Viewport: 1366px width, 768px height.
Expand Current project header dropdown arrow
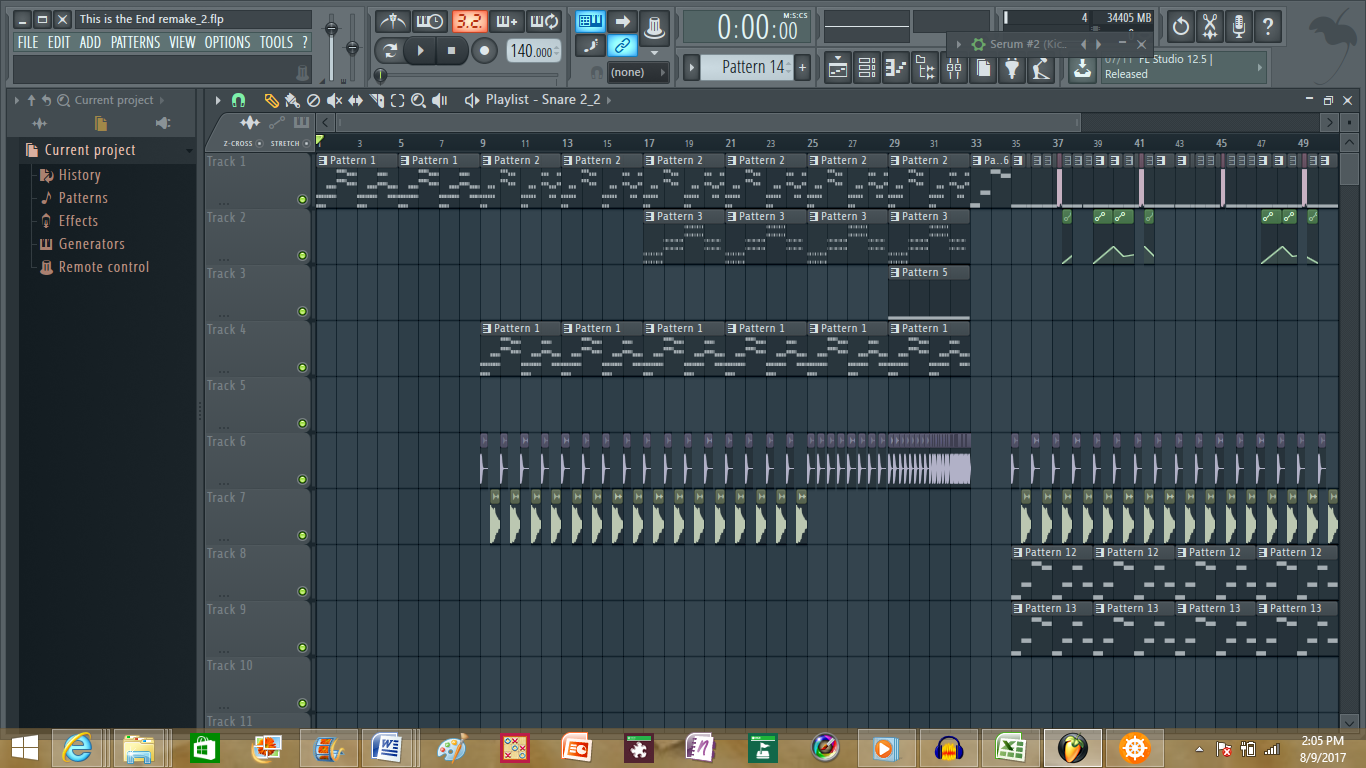188,150
